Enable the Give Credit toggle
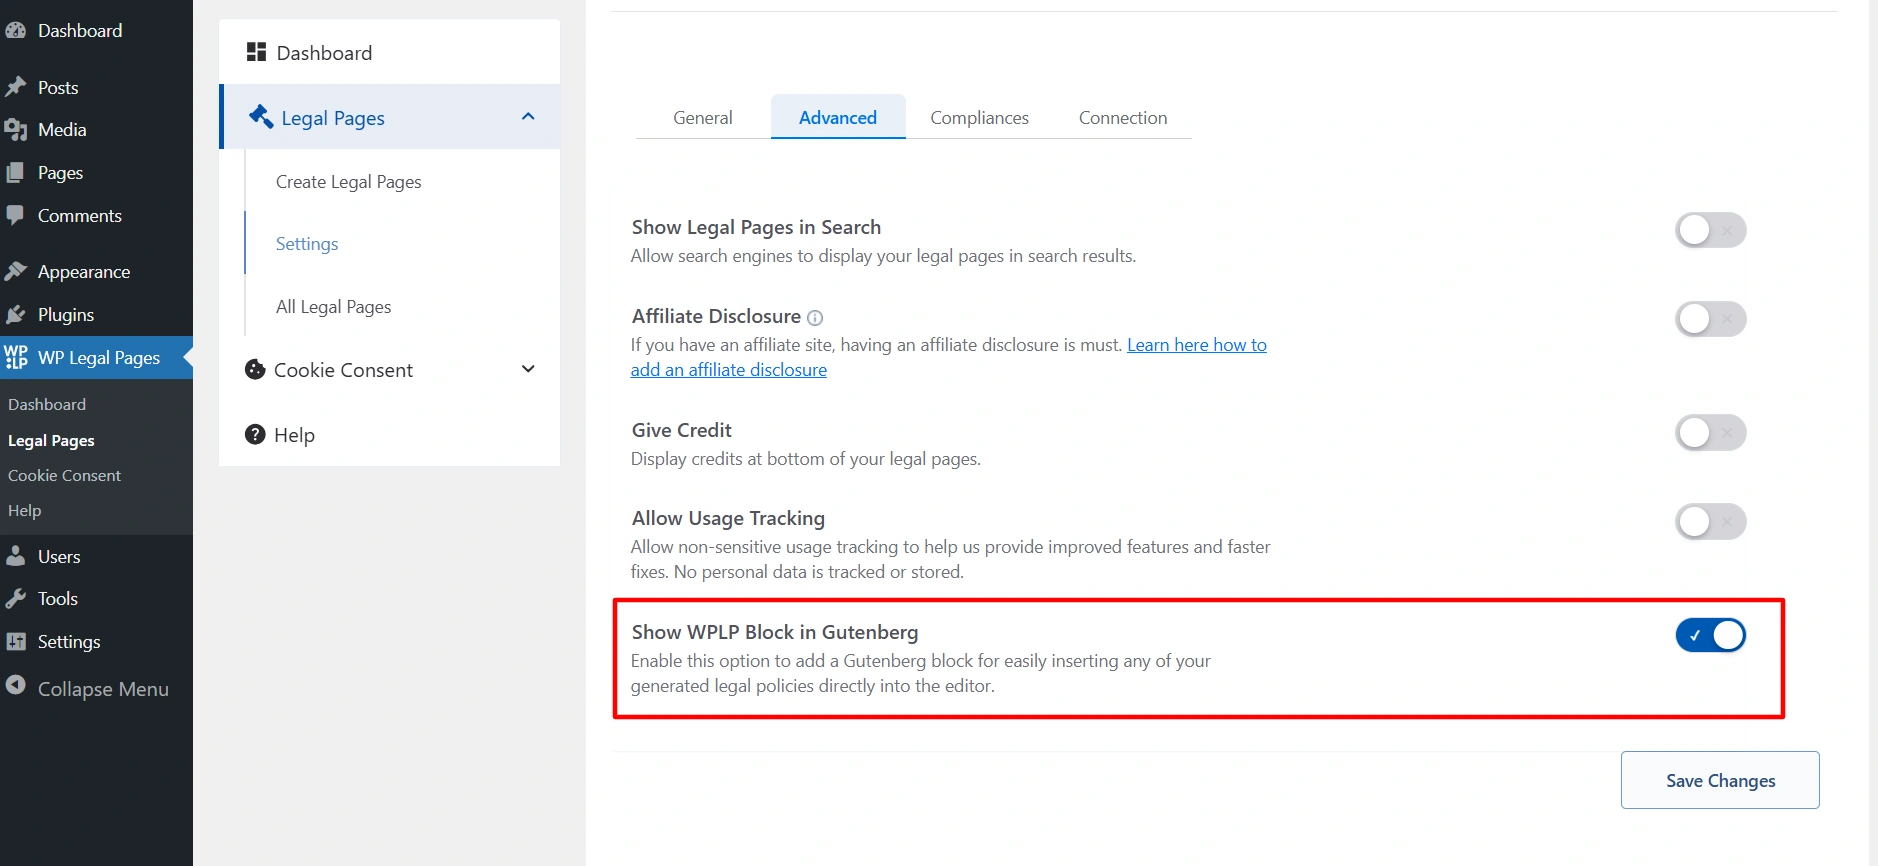 pyautogui.click(x=1710, y=433)
